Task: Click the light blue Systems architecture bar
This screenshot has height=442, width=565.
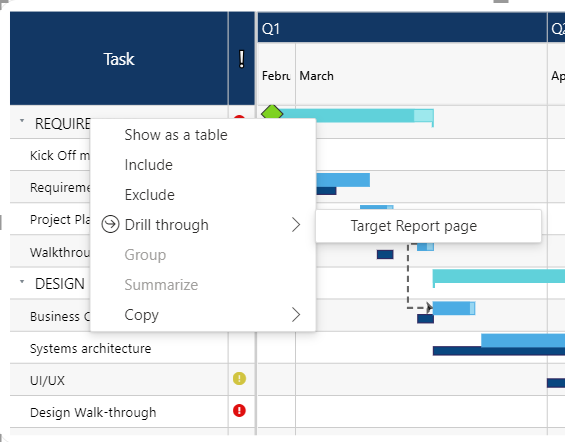Action: tap(523, 340)
